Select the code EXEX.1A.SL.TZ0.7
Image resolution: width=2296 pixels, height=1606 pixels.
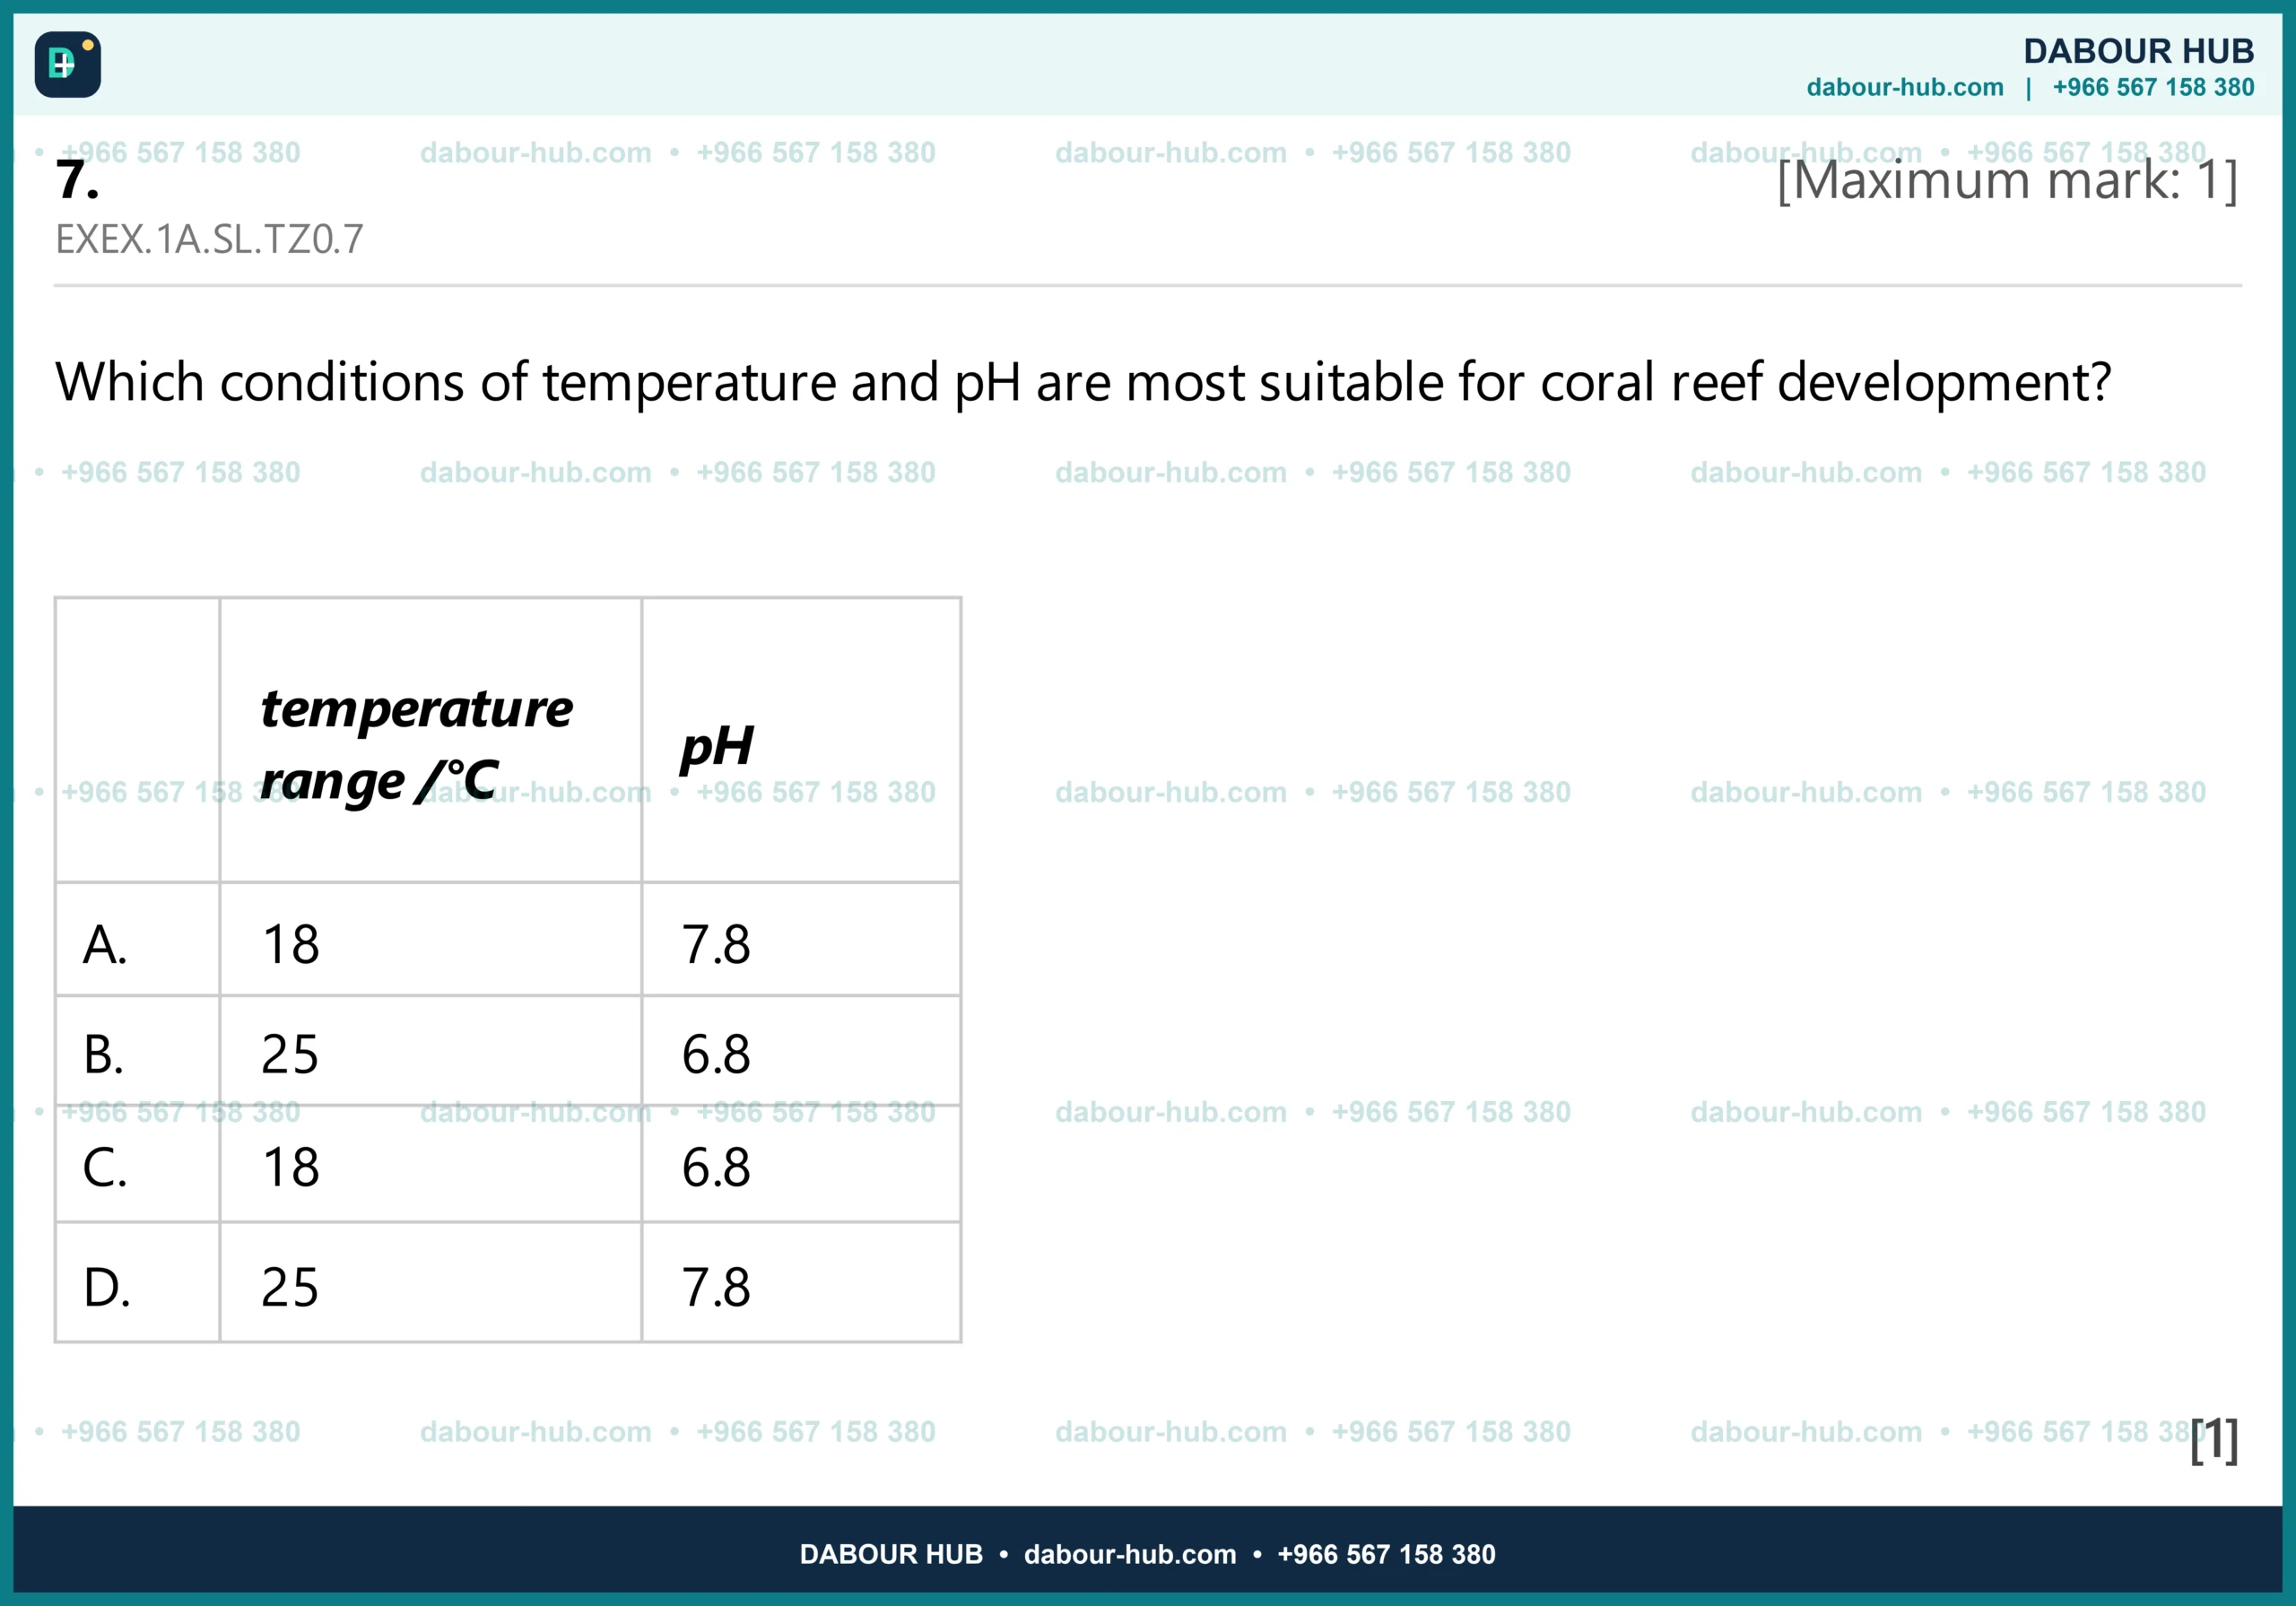click(209, 239)
